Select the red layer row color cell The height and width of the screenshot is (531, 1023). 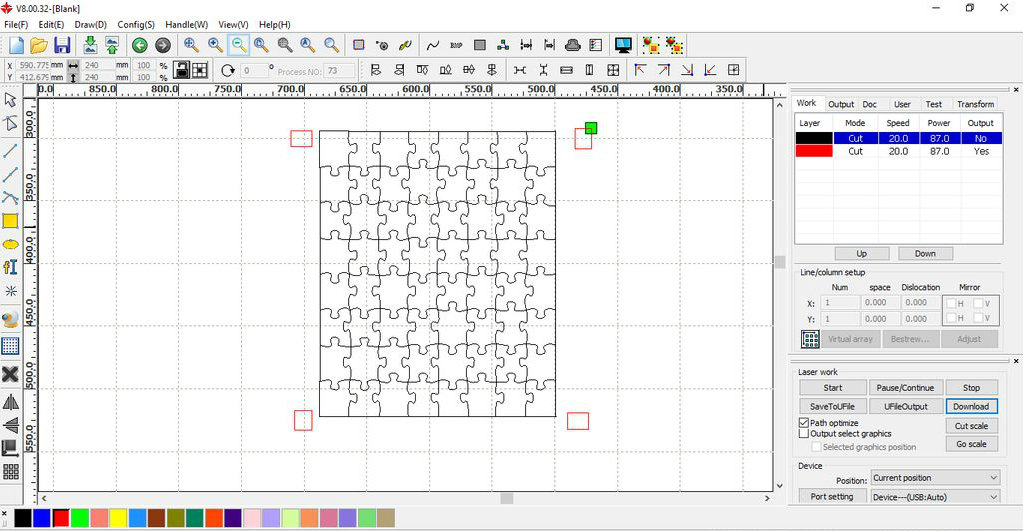[x=814, y=151]
